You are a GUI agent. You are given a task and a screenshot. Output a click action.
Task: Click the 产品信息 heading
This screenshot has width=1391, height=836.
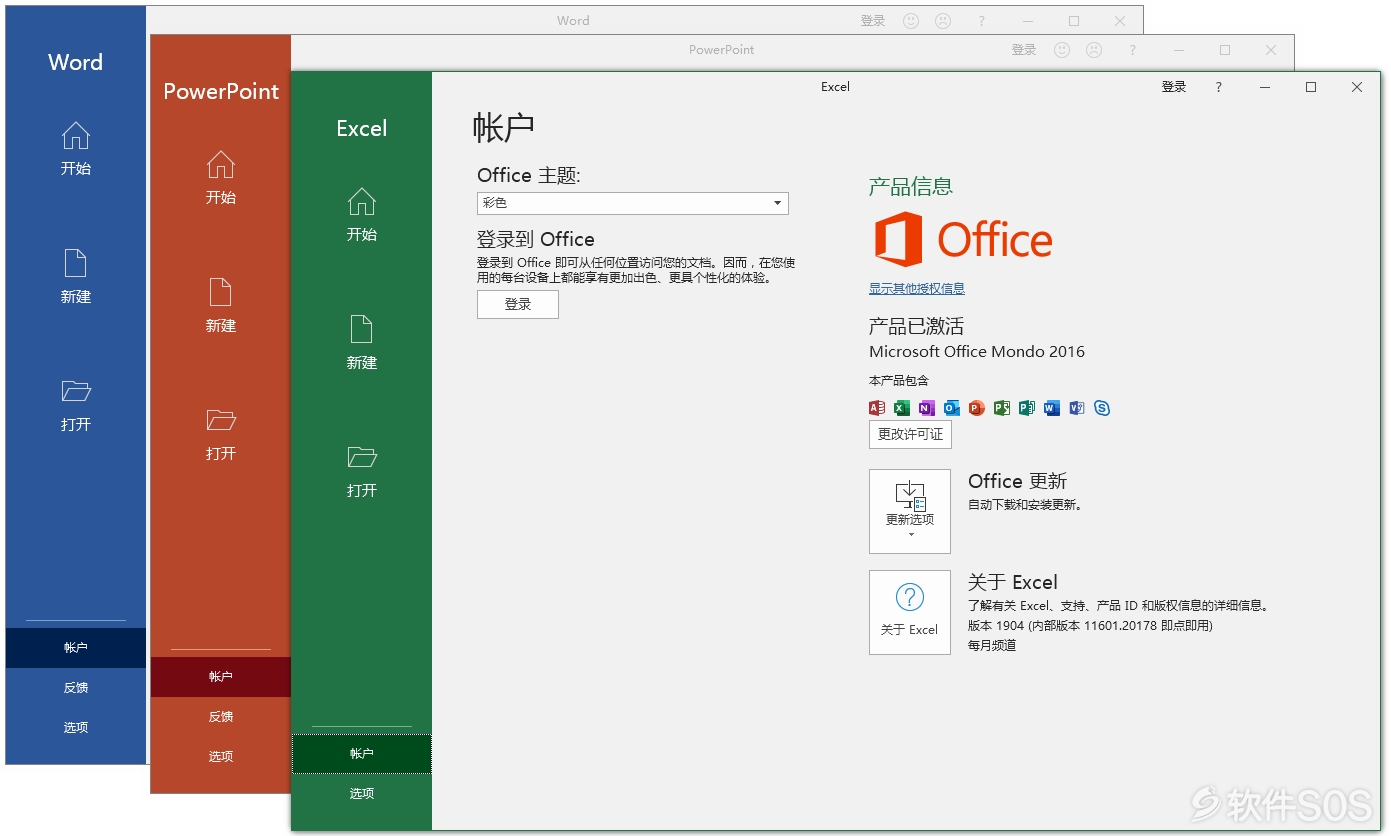pos(911,187)
